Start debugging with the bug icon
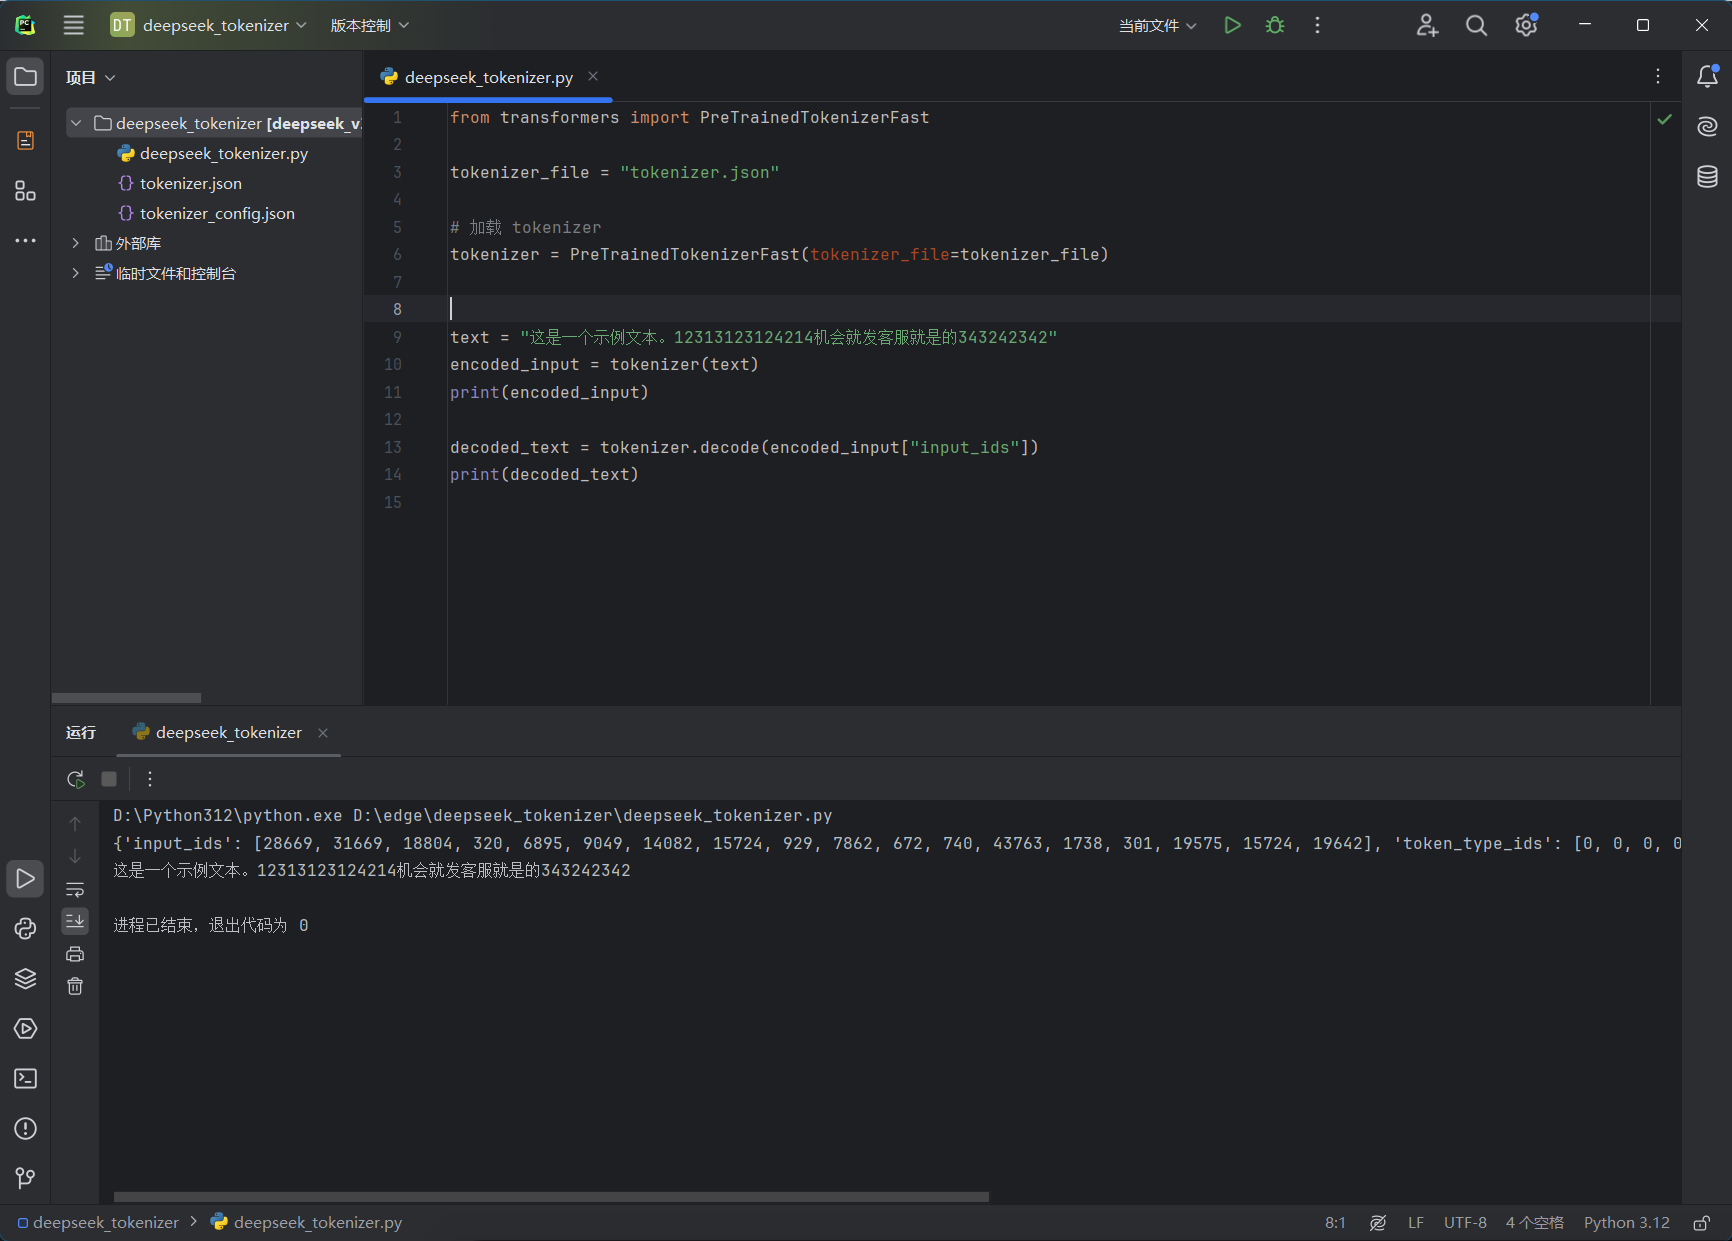 click(1275, 25)
